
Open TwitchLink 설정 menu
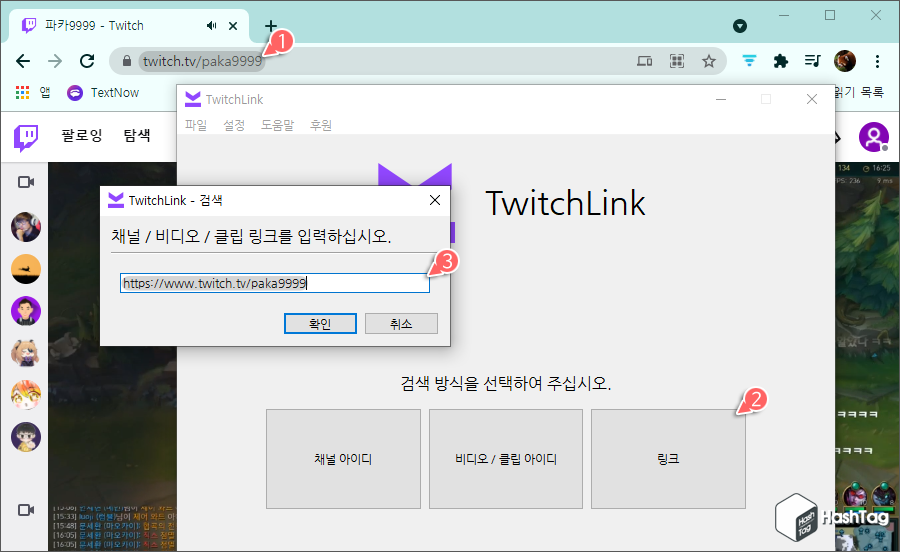coord(234,125)
